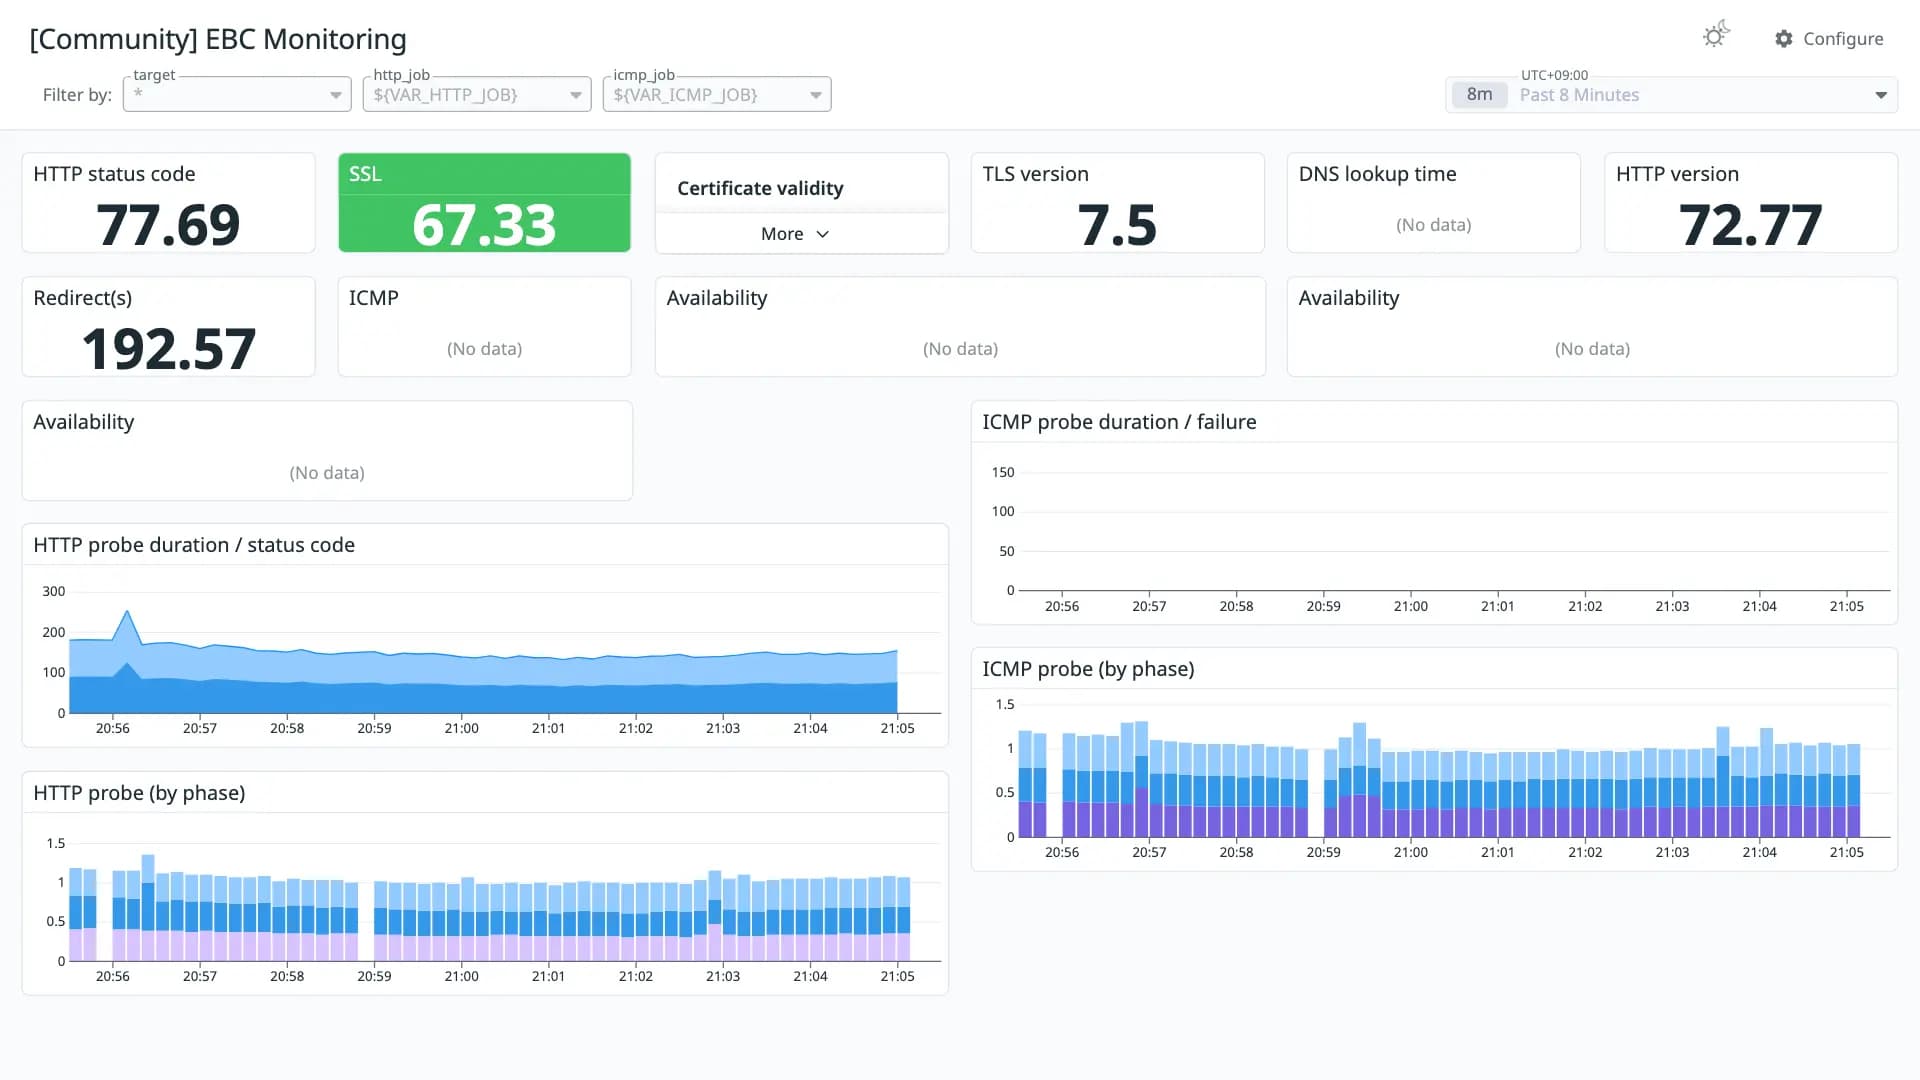Open the Past 8 Minutes time range selector

click(x=1671, y=95)
